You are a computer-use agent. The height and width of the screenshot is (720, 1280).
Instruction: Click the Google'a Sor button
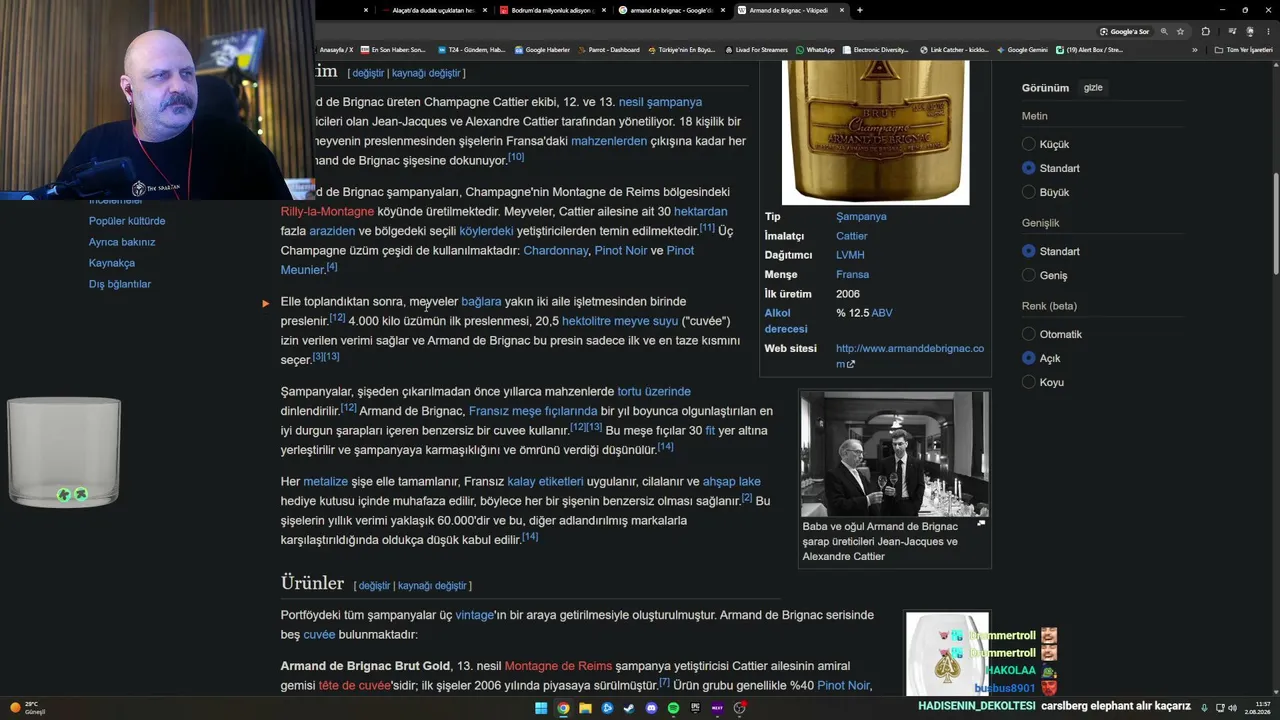(x=1125, y=31)
